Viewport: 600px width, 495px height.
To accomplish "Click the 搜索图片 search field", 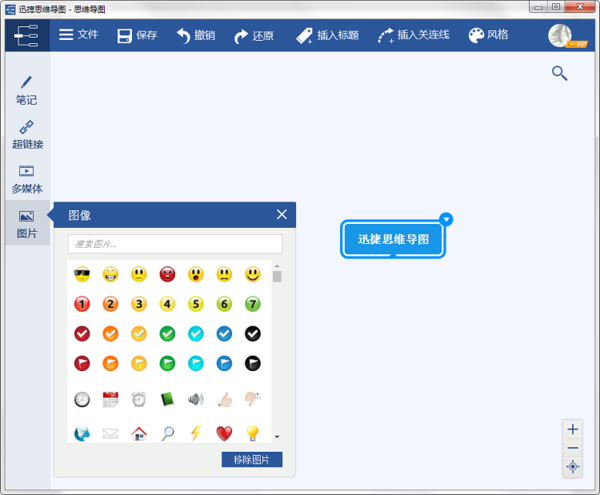I will point(175,244).
